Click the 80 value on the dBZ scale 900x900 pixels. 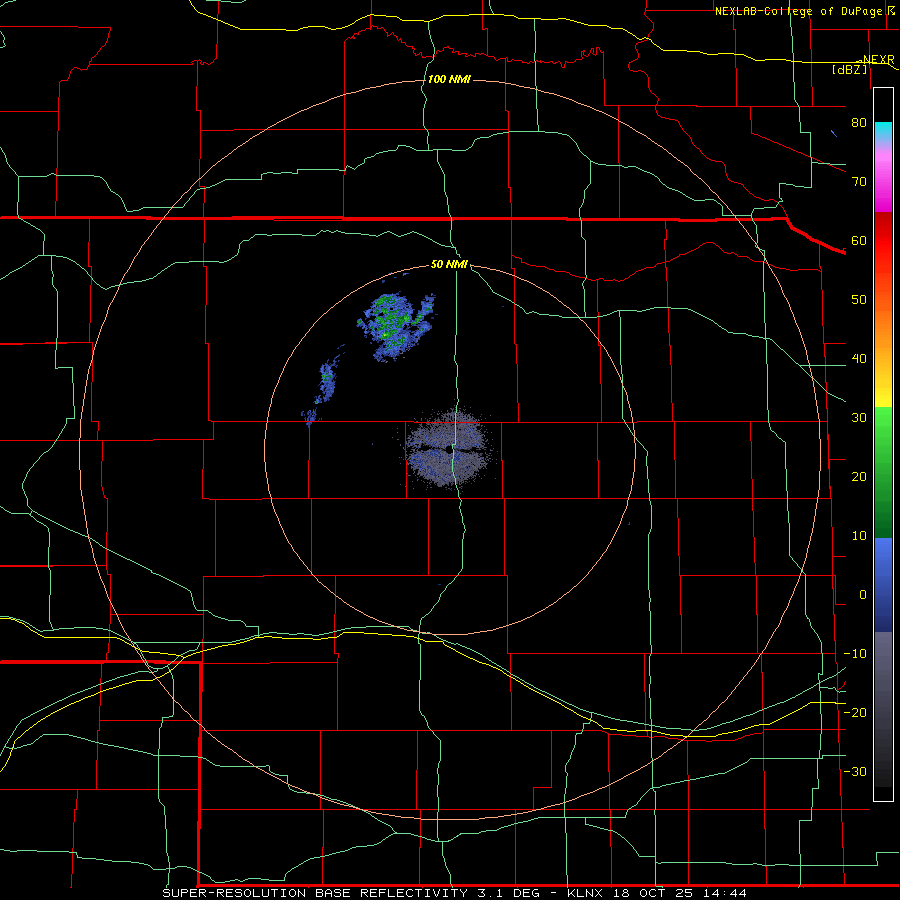(x=859, y=122)
